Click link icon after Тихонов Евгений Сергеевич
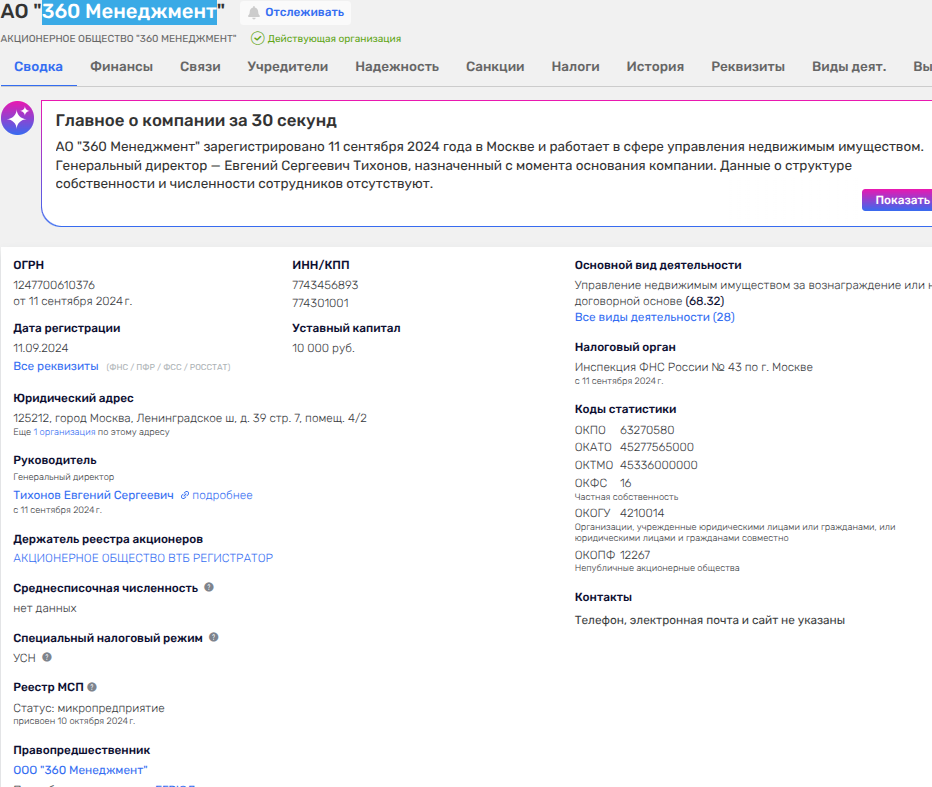Image resolution: width=932 pixels, height=787 pixels. pos(184,495)
